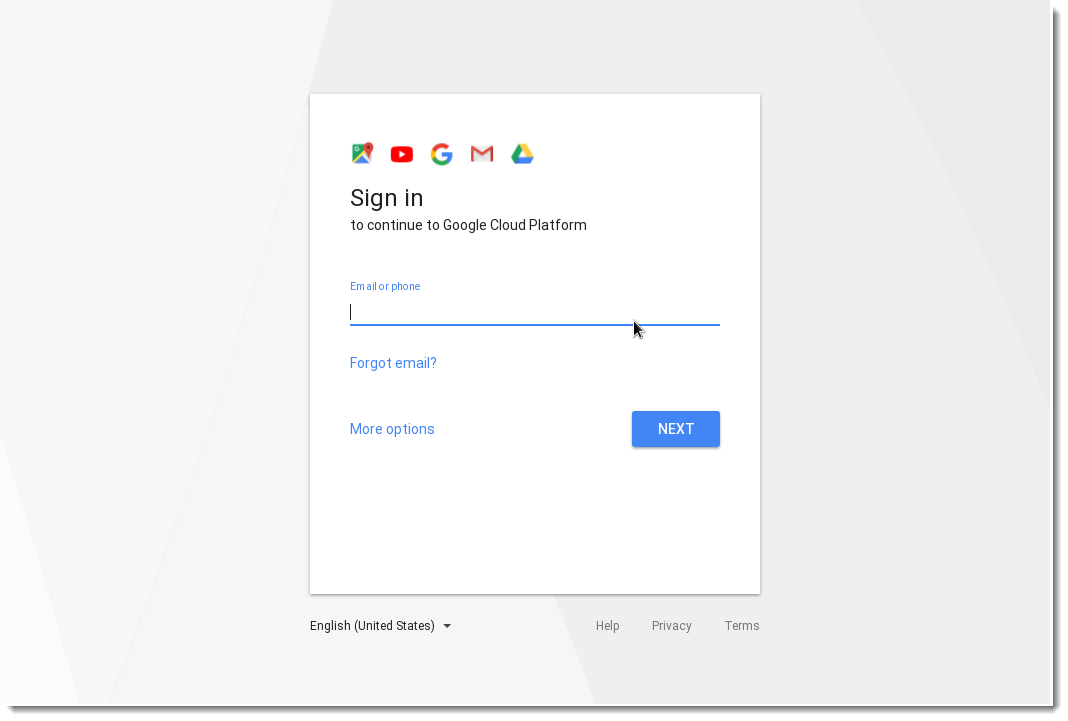The image size is (1068, 721).
Task: Expand 'More options' on sign-in card
Action: (392, 429)
